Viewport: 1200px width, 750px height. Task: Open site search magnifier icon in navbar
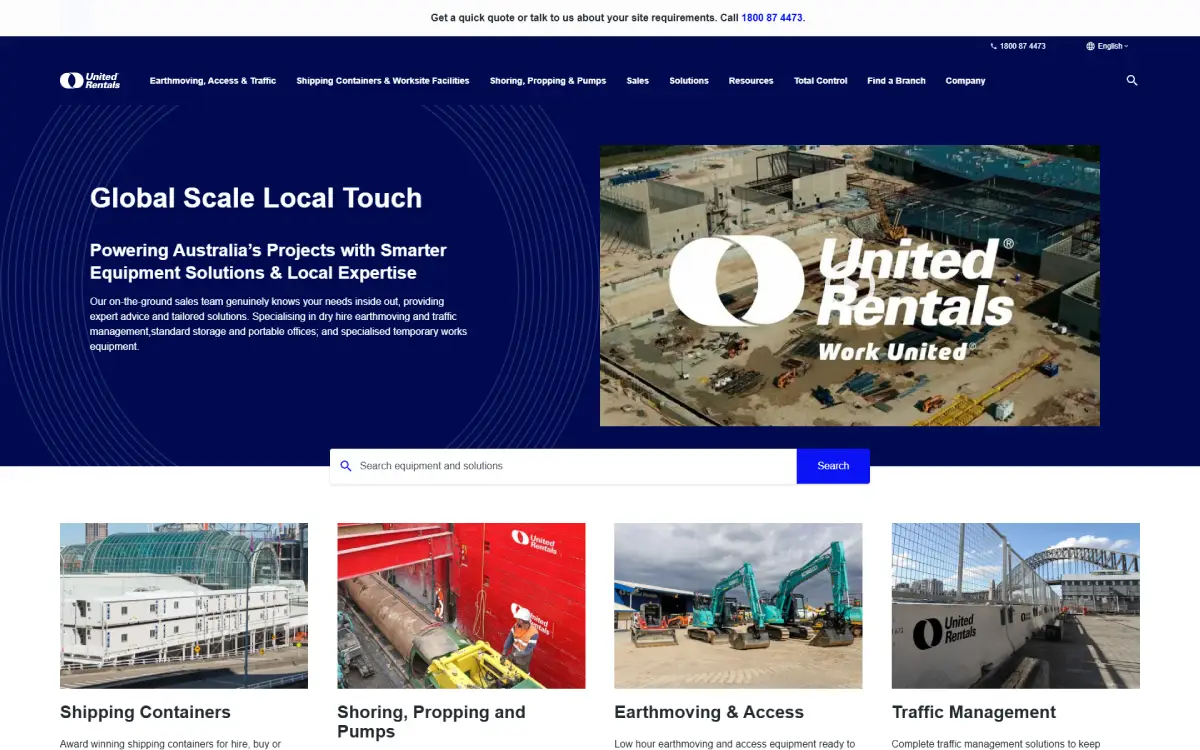click(x=1132, y=80)
